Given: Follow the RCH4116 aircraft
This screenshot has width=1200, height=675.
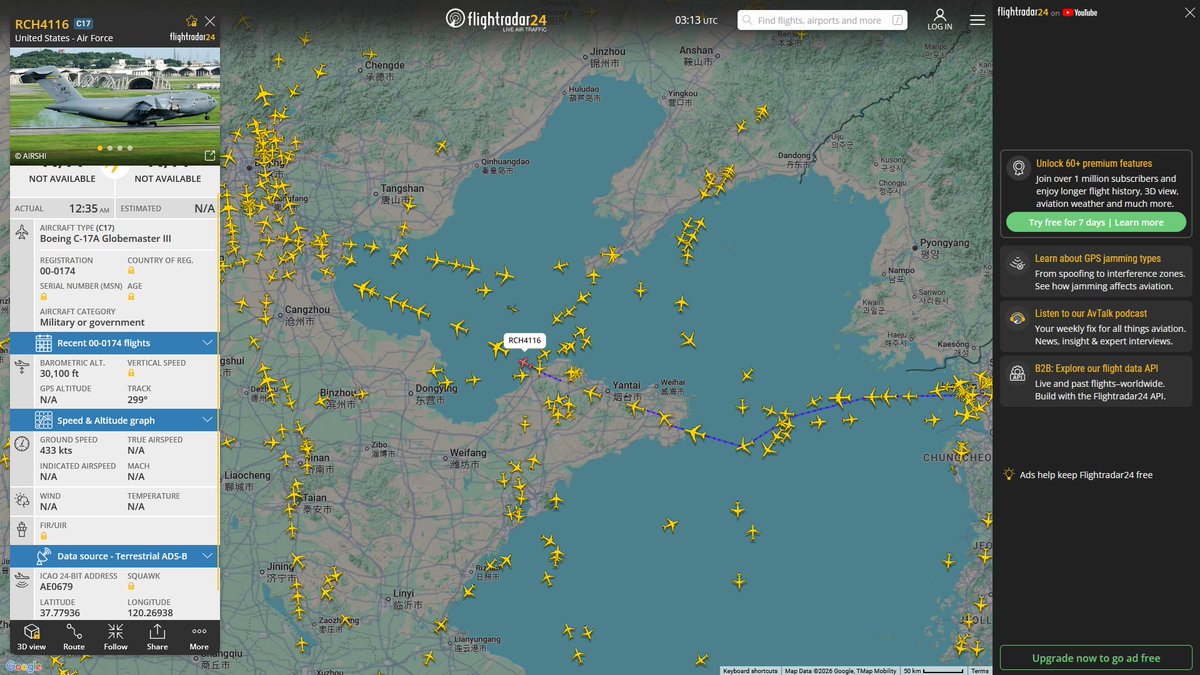Looking at the screenshot, I should coord(116,637).
